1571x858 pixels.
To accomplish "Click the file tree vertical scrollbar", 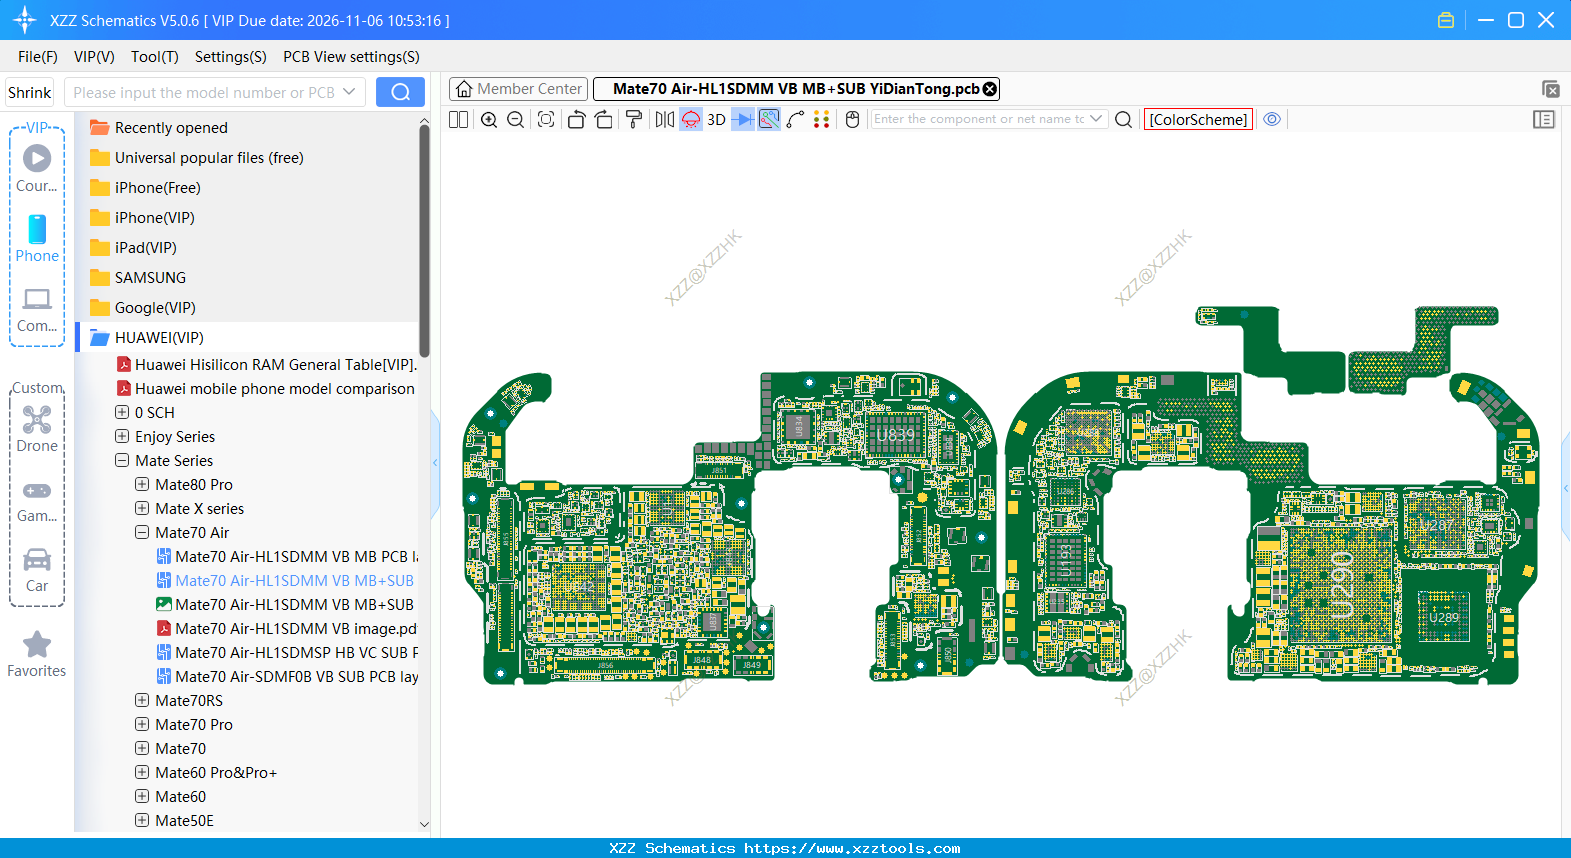I will [424, 240].
